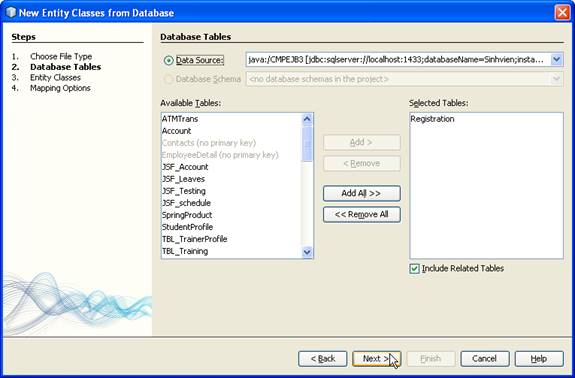Click the Data Source combo box field
Viewport: 575px width, 378px height.
point(404,60)
